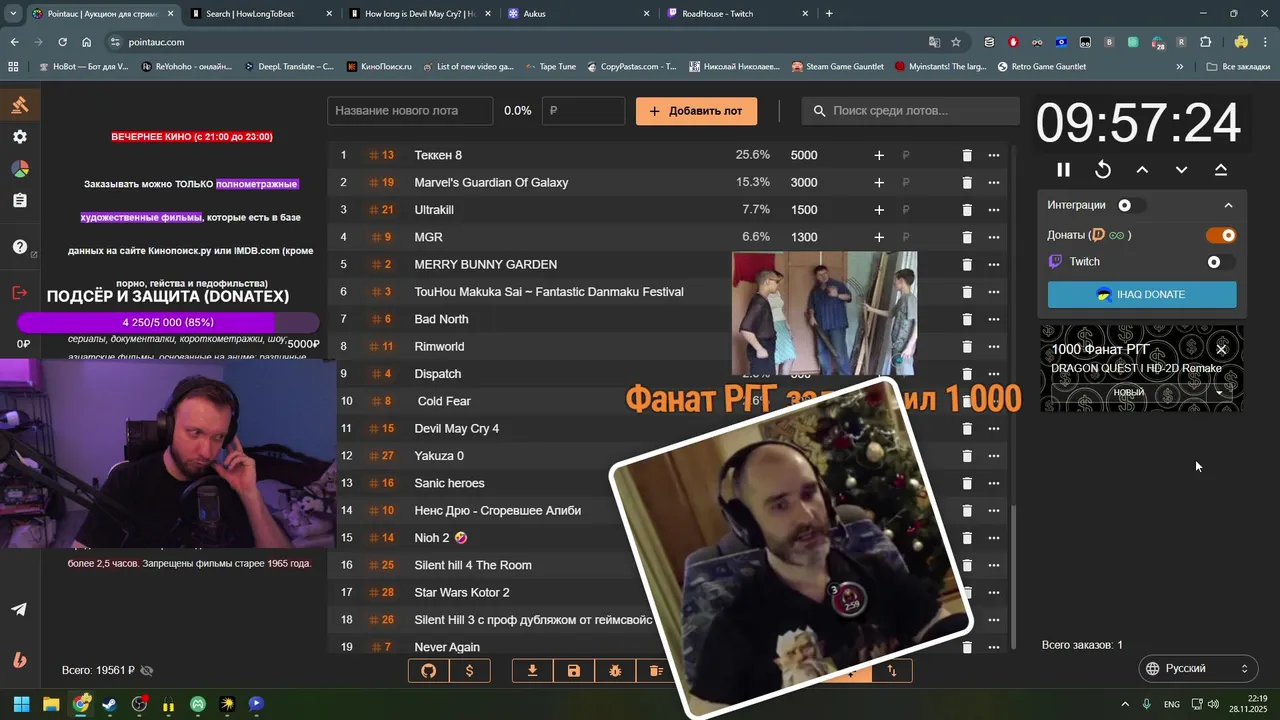Image resolution: width=1280 pixels, height=720 pixels.
Task: Select the Dispatch lot name
Action: (438, 374)
